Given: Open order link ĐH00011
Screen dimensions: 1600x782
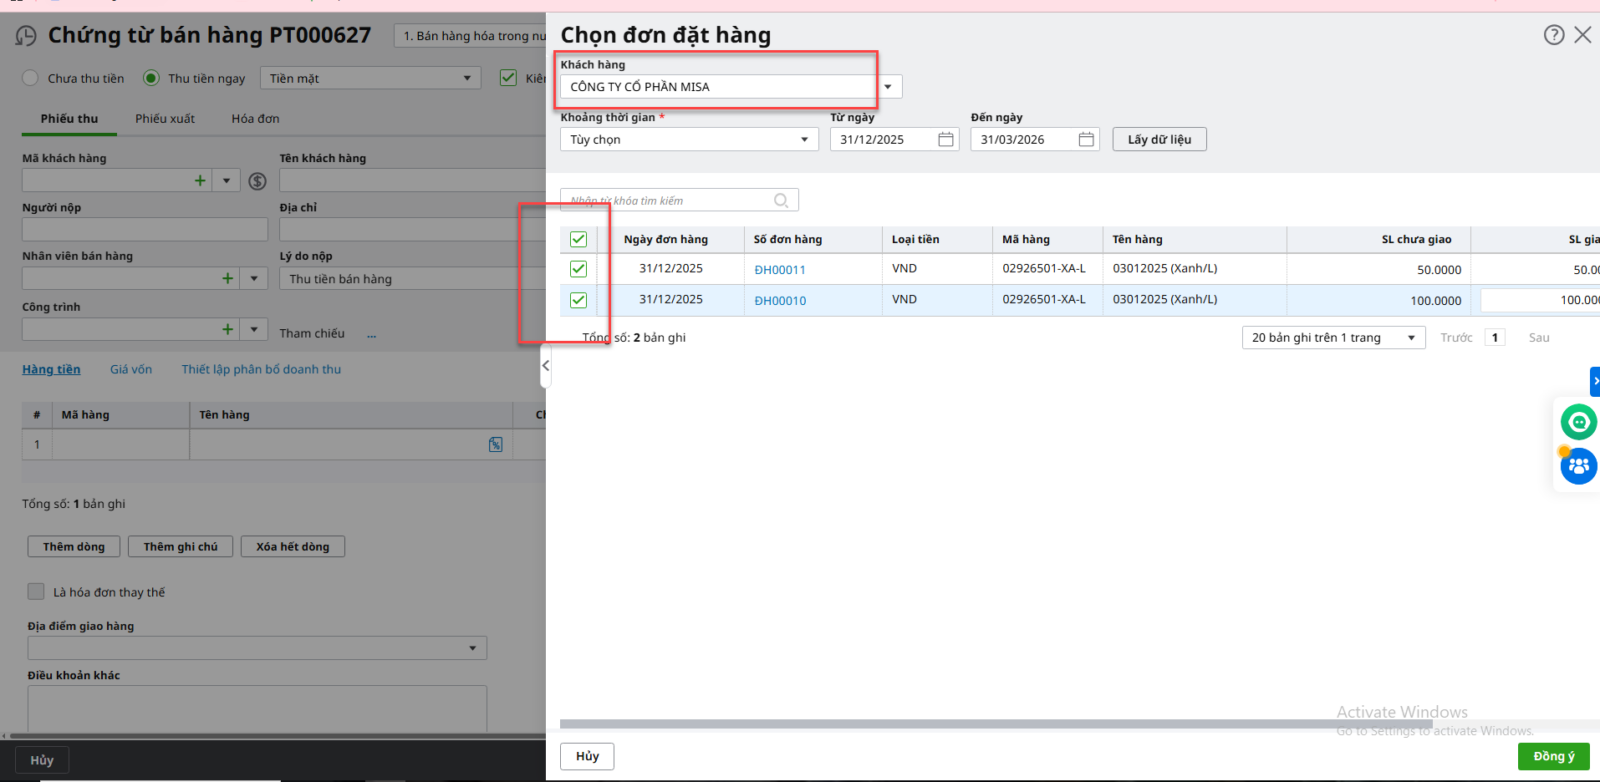Looking at the screenshot, I should click(x=780, y=270).
